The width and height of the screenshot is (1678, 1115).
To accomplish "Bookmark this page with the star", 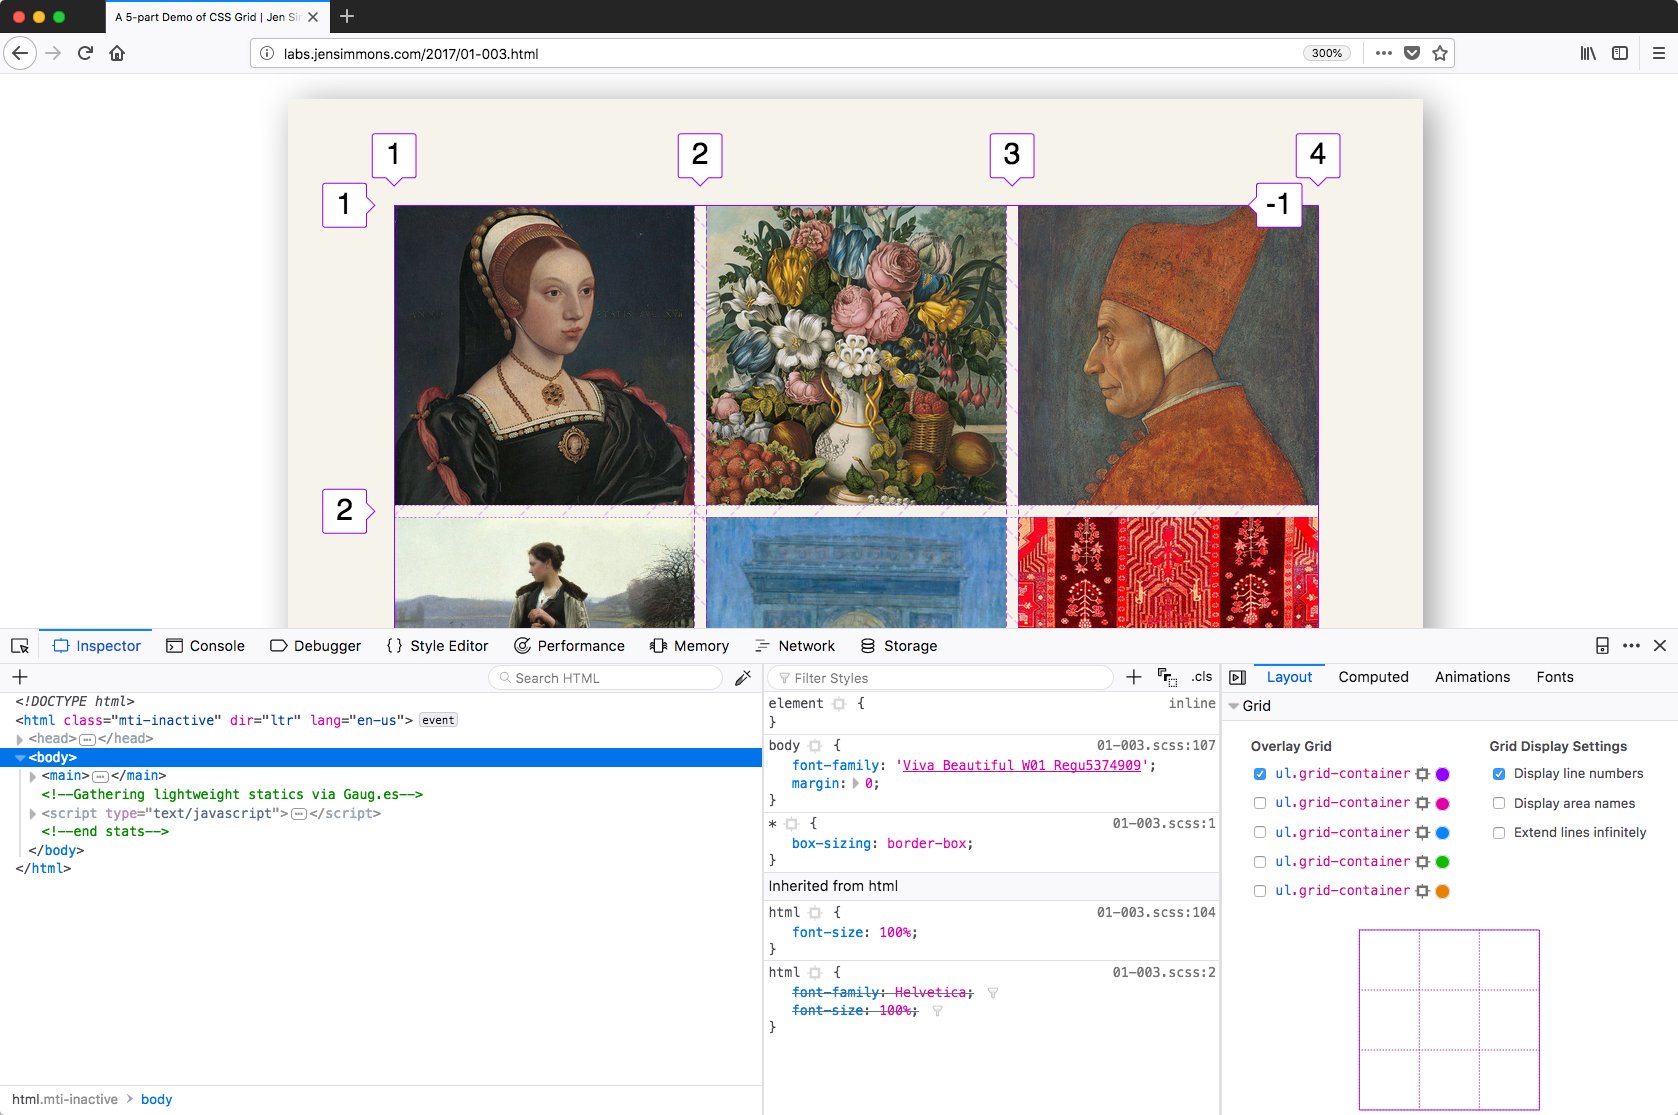I will point(1440,53).
